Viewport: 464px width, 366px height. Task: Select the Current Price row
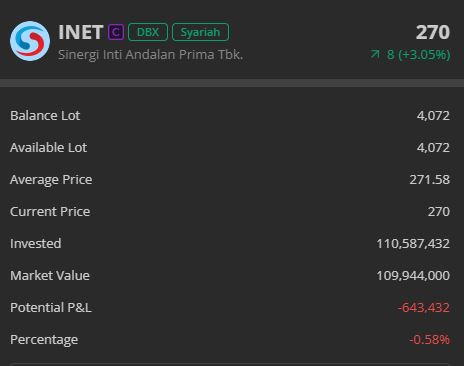pos(230,212)
